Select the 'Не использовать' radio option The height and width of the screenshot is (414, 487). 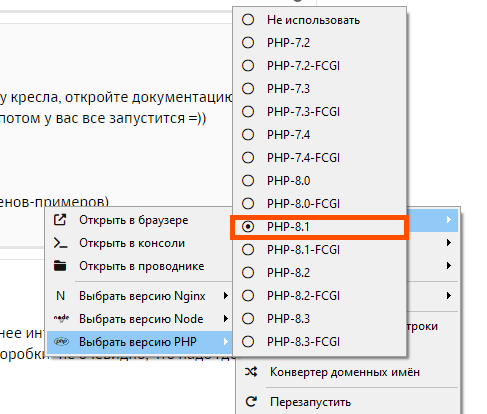point(319,20)
